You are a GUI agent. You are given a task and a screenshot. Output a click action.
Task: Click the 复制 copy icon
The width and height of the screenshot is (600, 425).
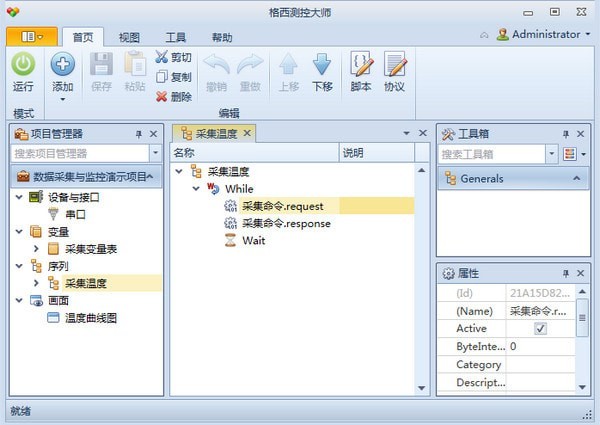(161, 77)
